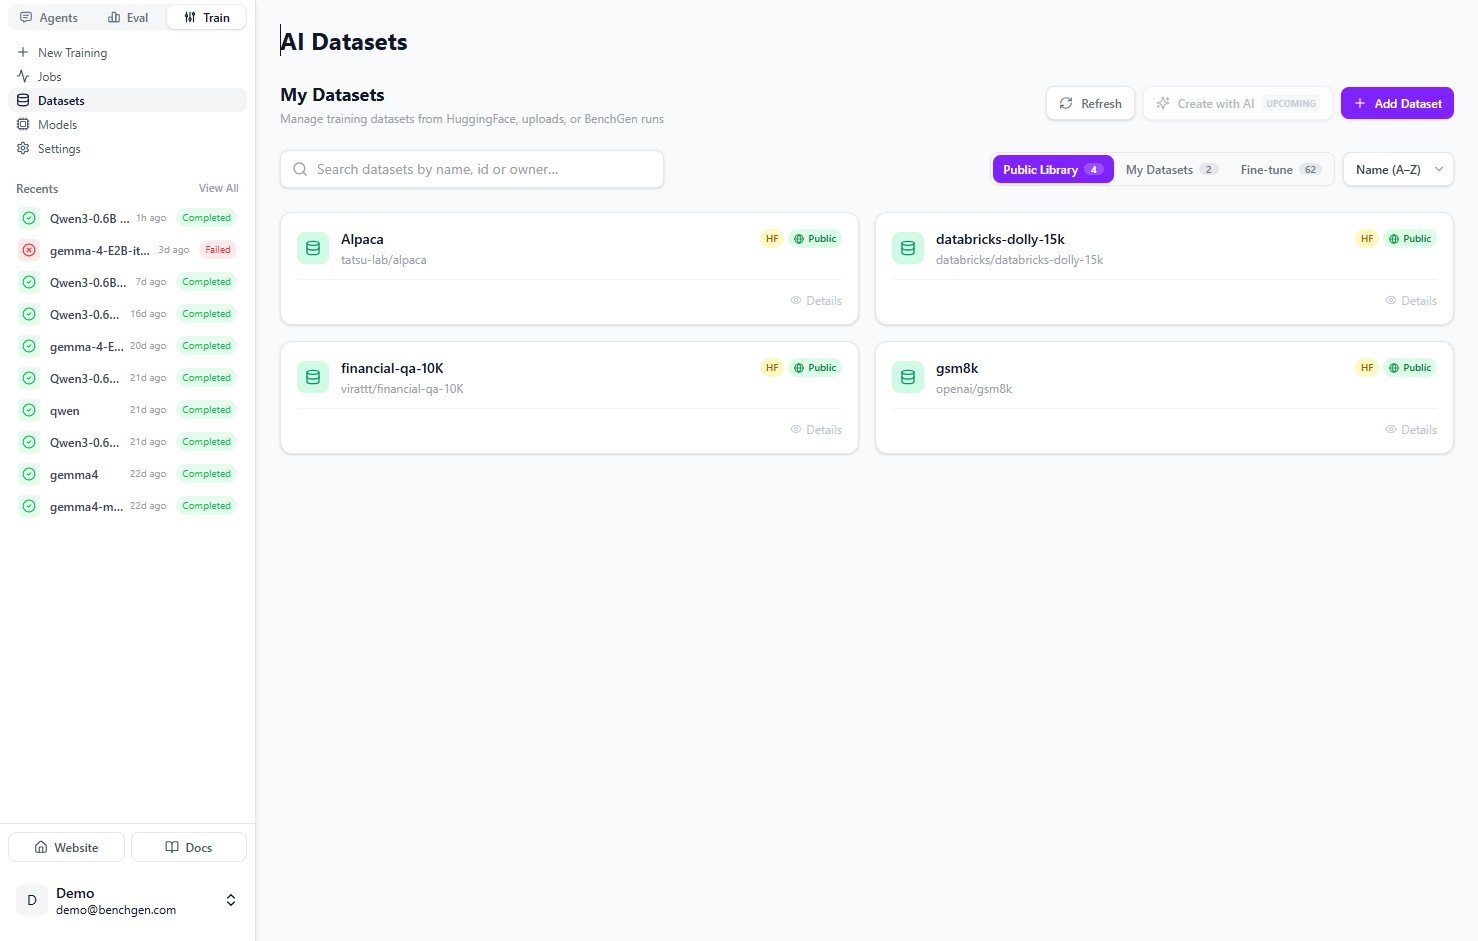Open New Training from the sidebar

point(127,52)
